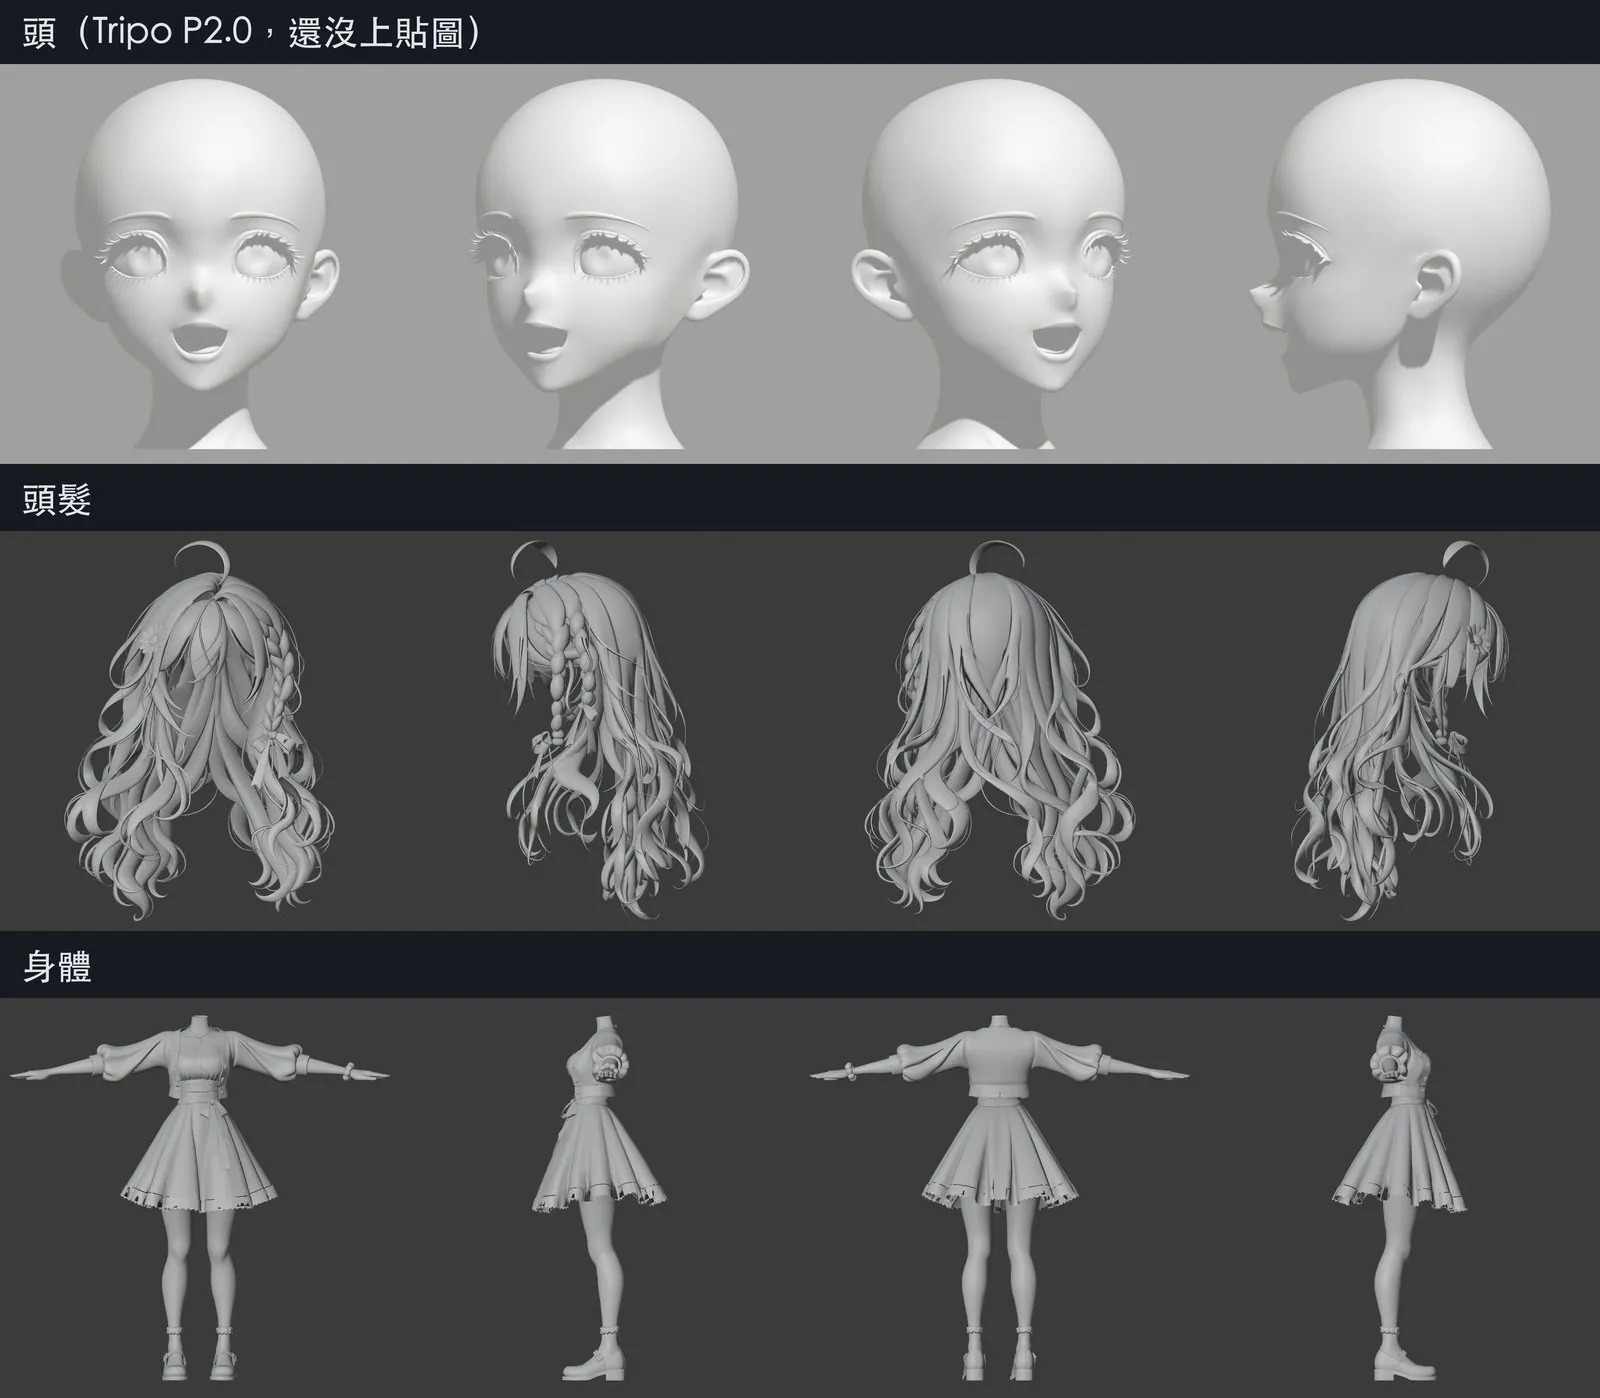
Task: Select the body side view facing right
Action: pyautogui.click(x=1400, y=1200)
